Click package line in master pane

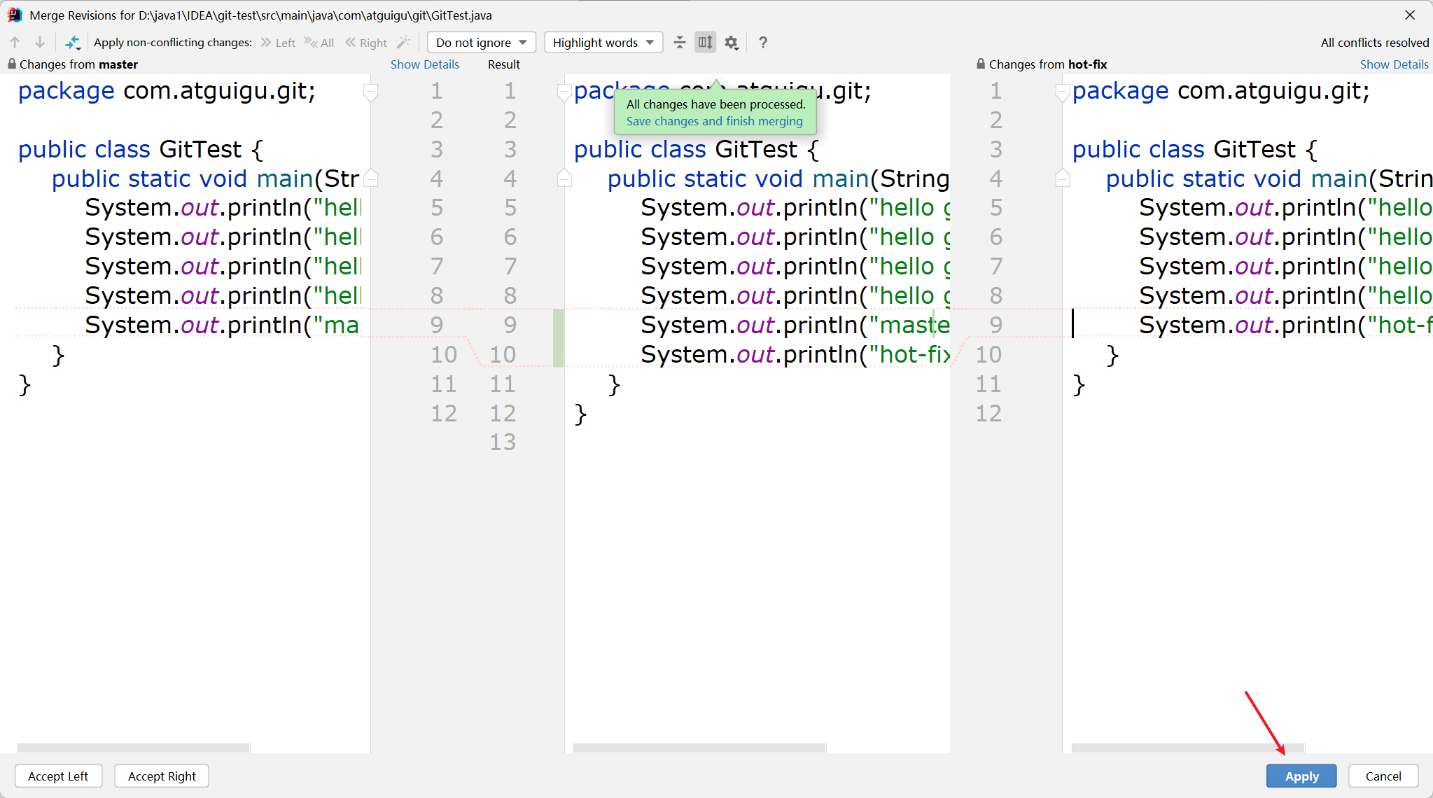(167, 91)
